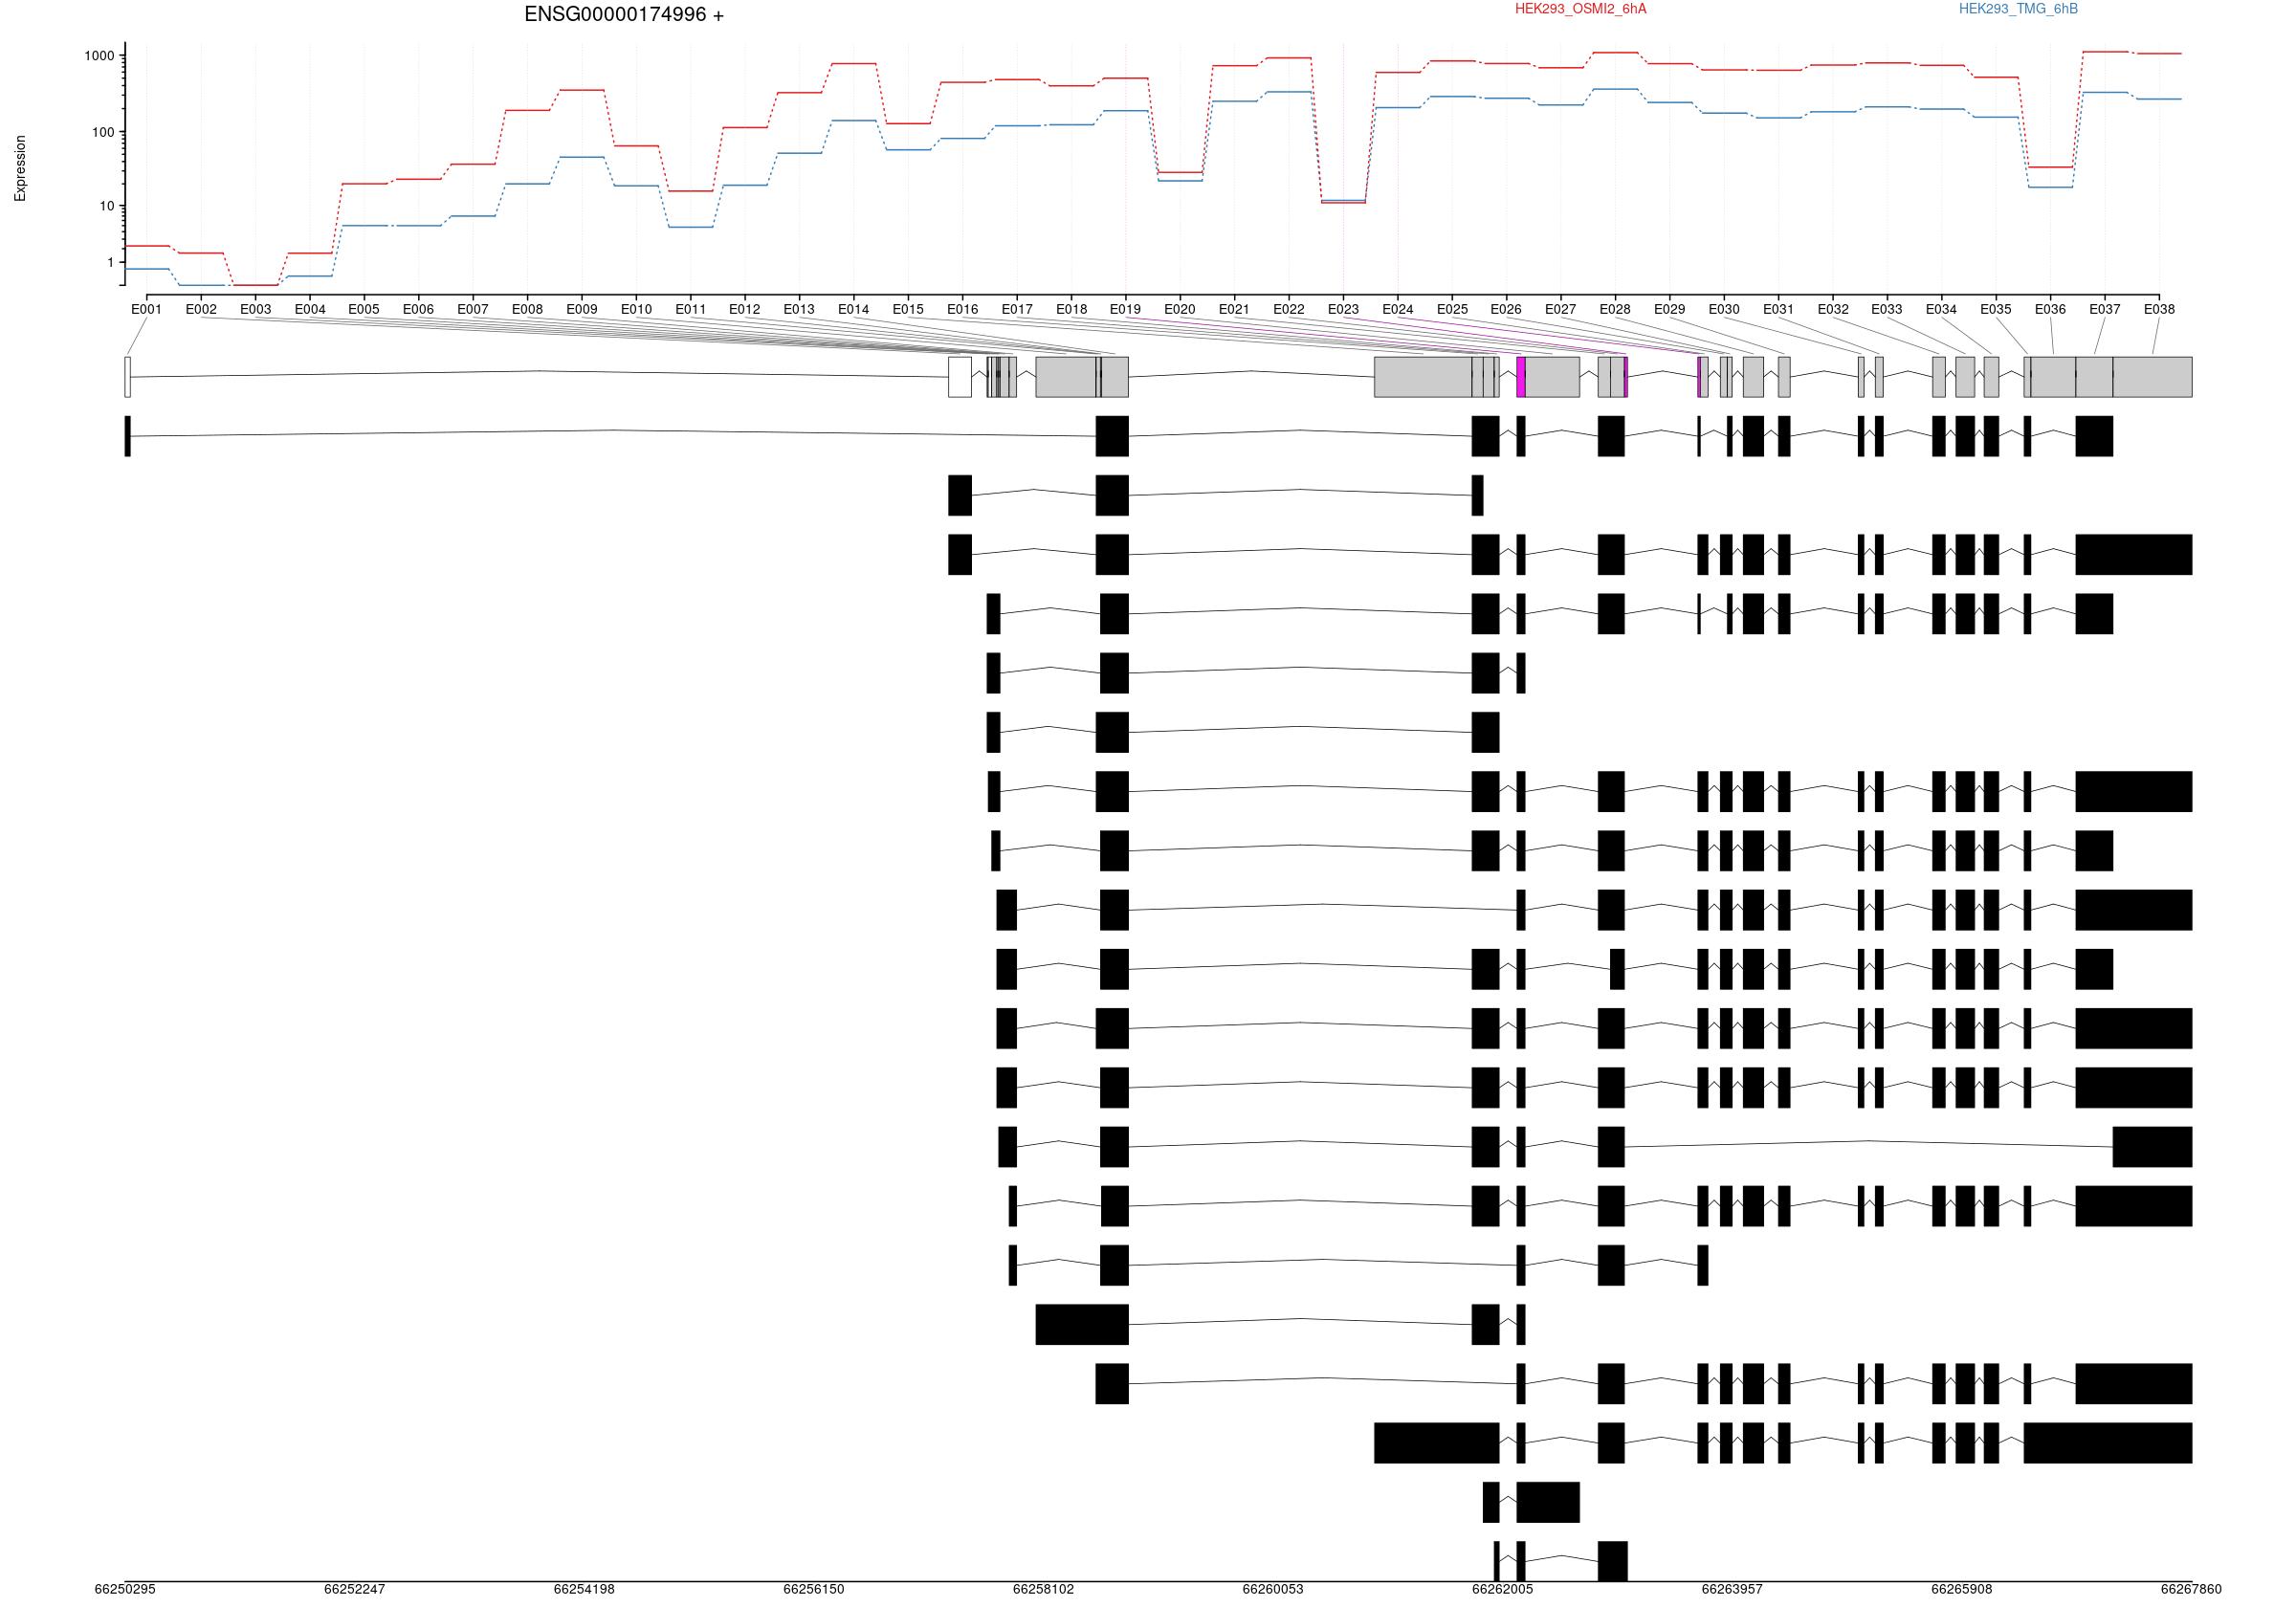Click exon label E031
Screen dimensions: 2296x1607
[1778, 309]
